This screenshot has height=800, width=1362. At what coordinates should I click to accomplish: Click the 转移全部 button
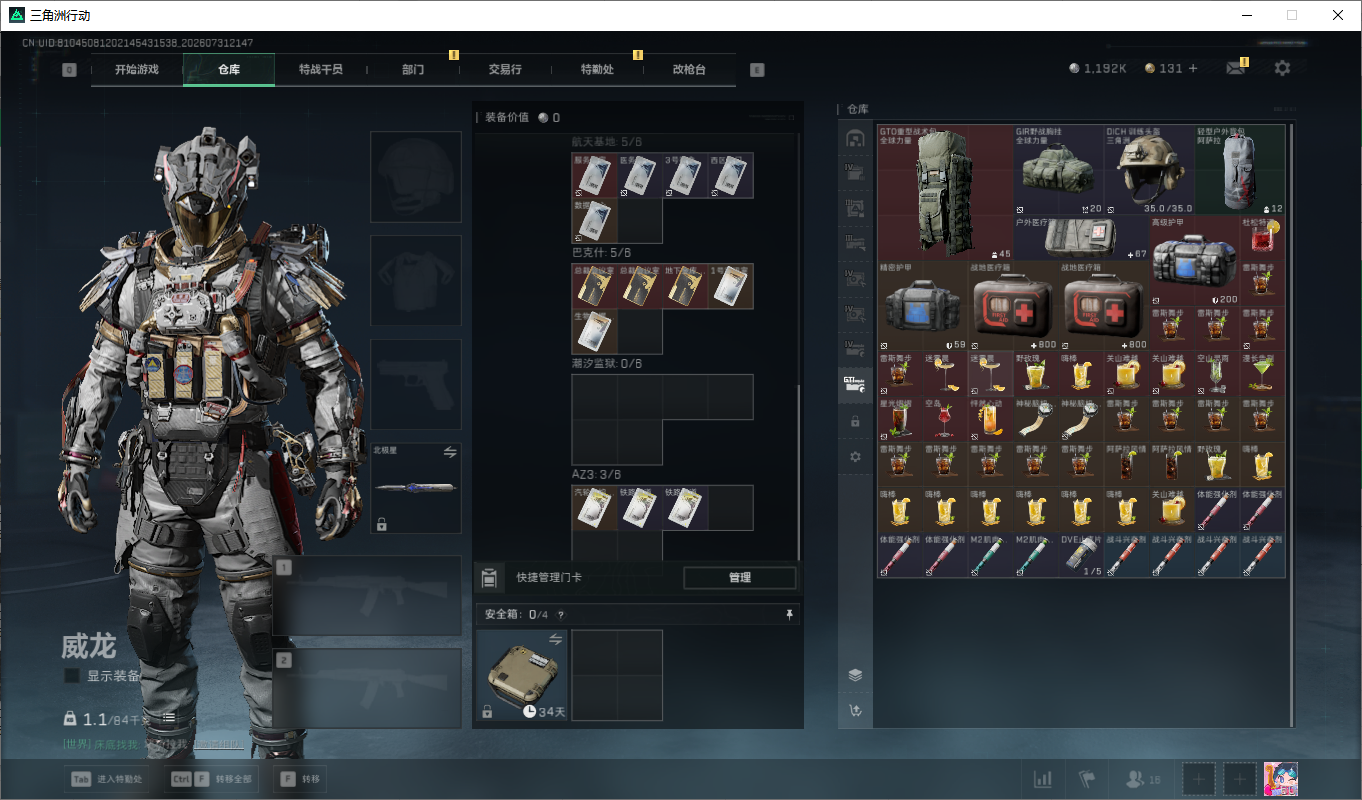(212, 779)
